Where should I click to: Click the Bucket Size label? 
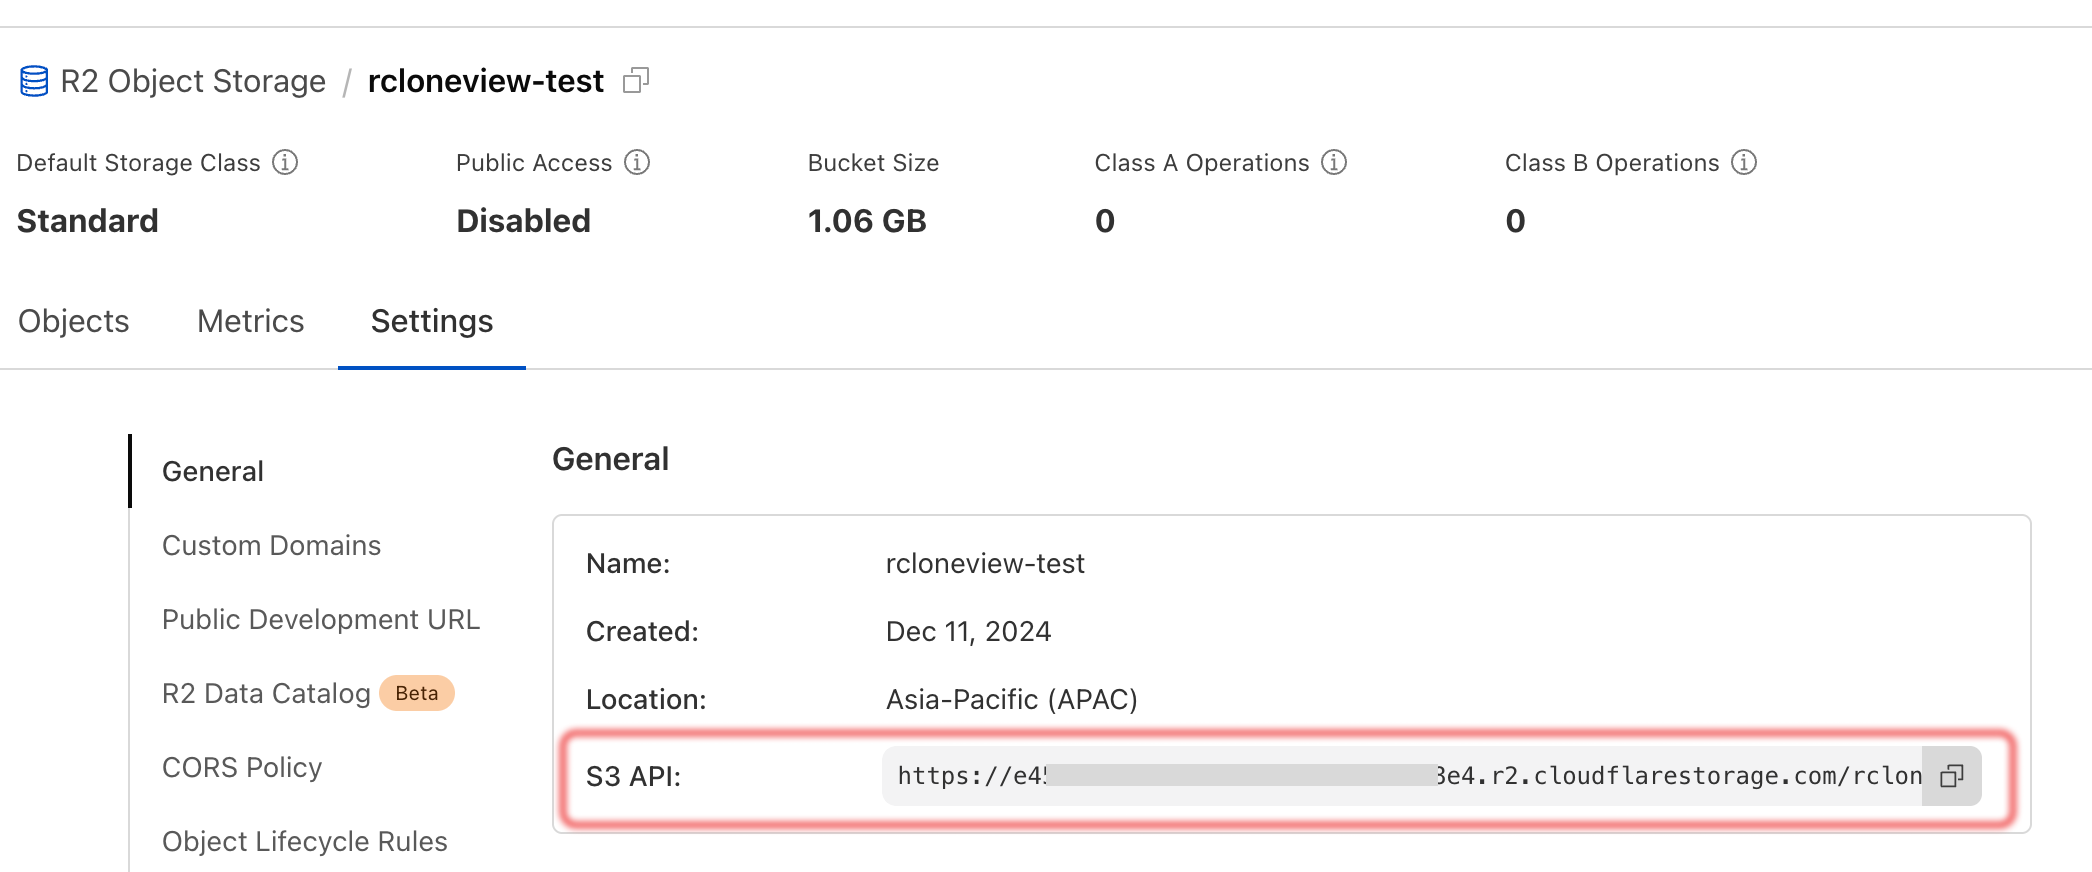point(874,163)
